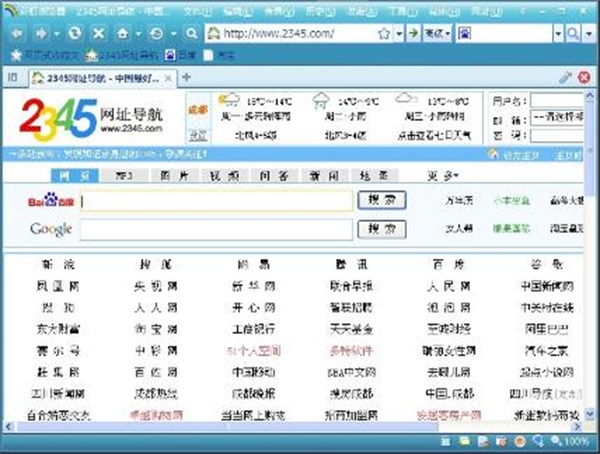Click the 100% zoom control in status bar
Image resolution: width=600 pixels, height=454 pixels.
point(569,441)
